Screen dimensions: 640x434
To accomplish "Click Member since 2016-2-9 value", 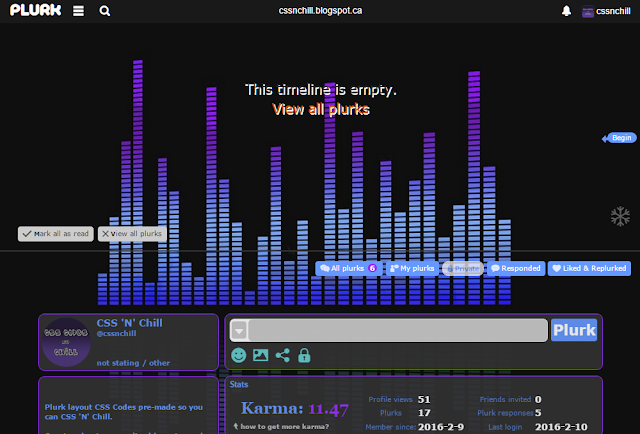I will click(x=441, y=427).
